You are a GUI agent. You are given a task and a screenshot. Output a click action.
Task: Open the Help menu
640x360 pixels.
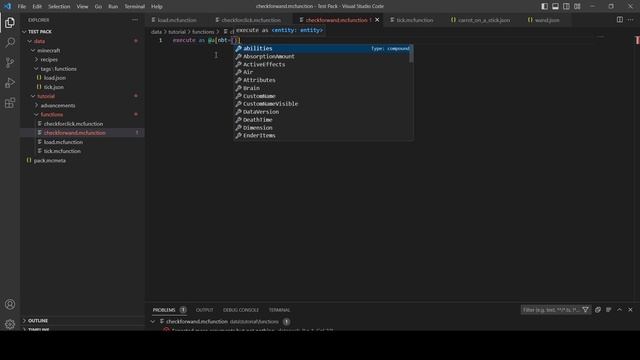point(157,7)
